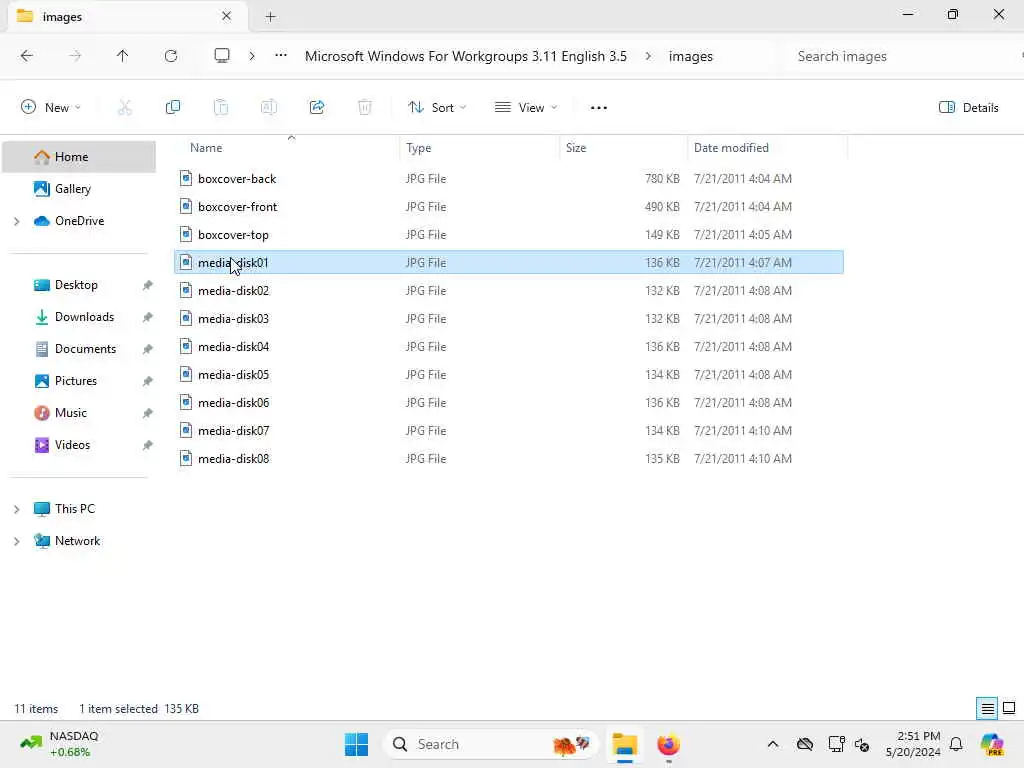Screen dimensions: 1024x768
Task: Expand hidden breadcrumb path ellipsis
Action: coord(281,56)
